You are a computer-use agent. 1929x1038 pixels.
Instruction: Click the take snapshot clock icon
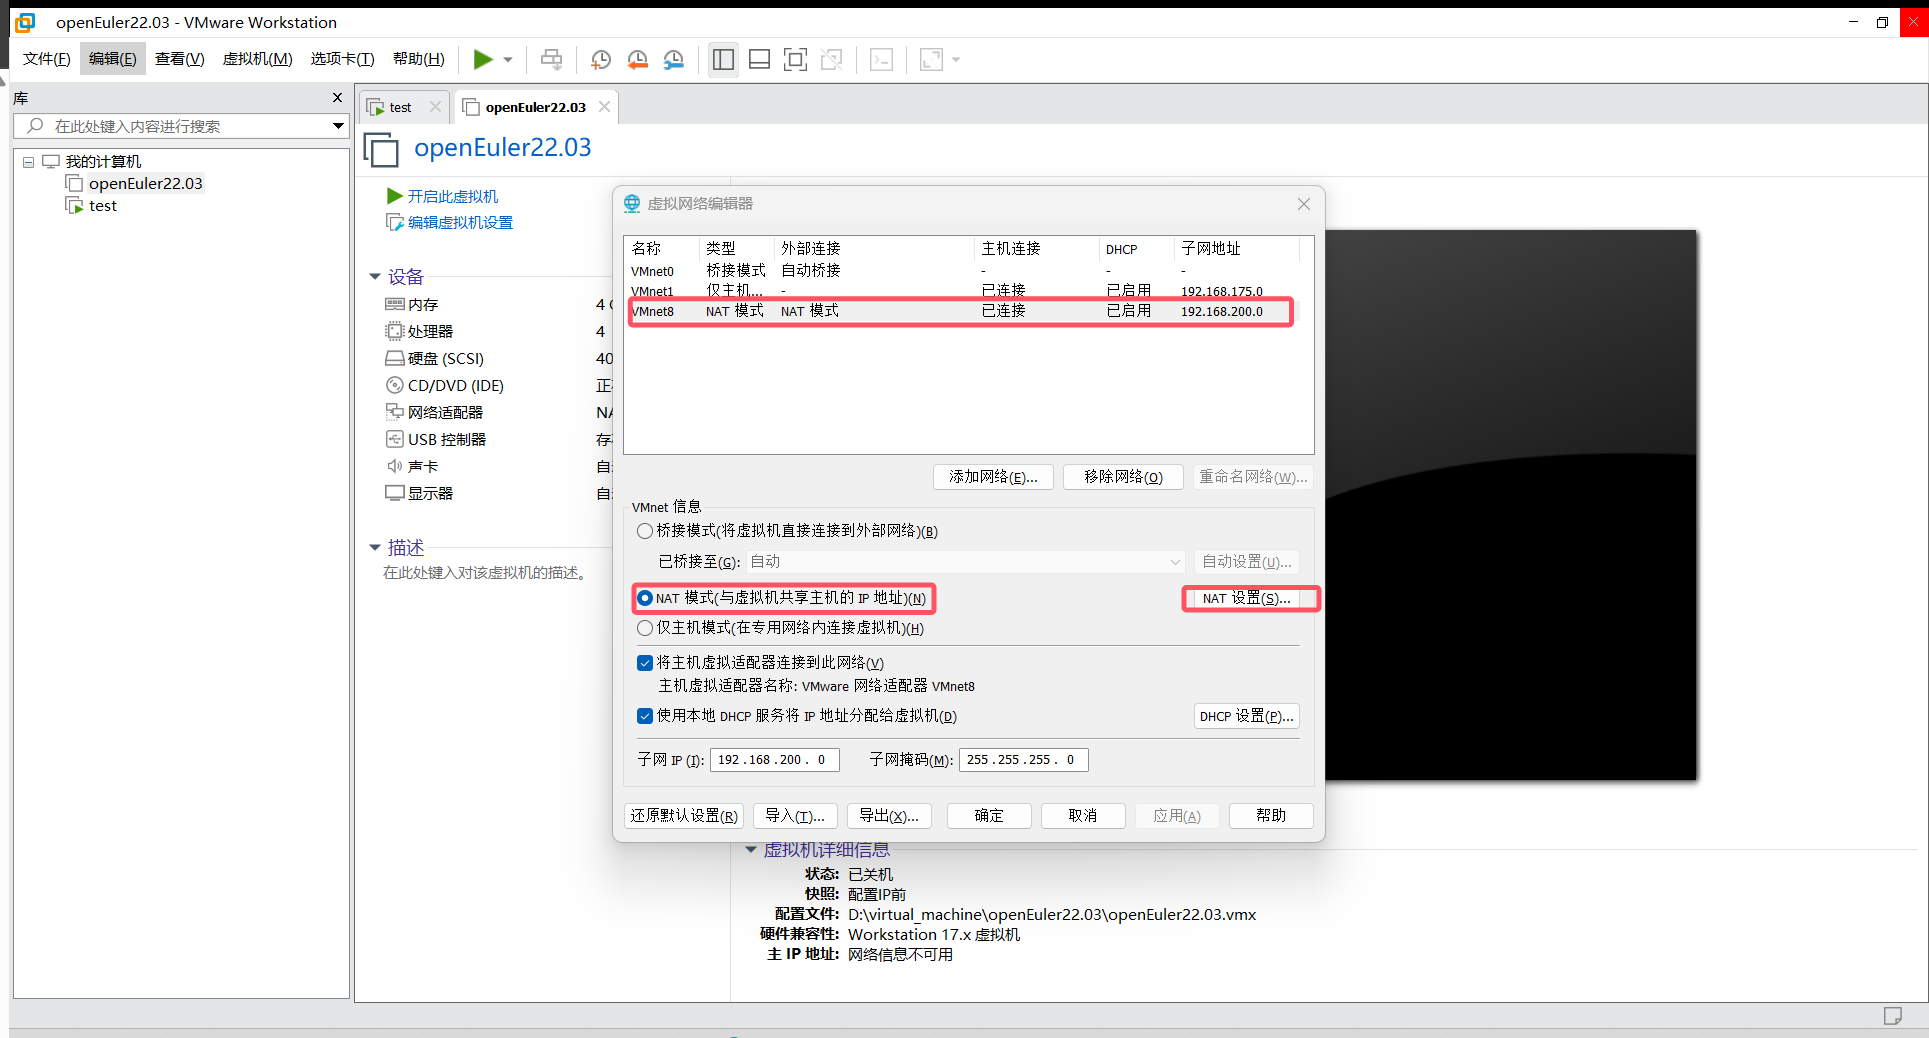(601, 59)
